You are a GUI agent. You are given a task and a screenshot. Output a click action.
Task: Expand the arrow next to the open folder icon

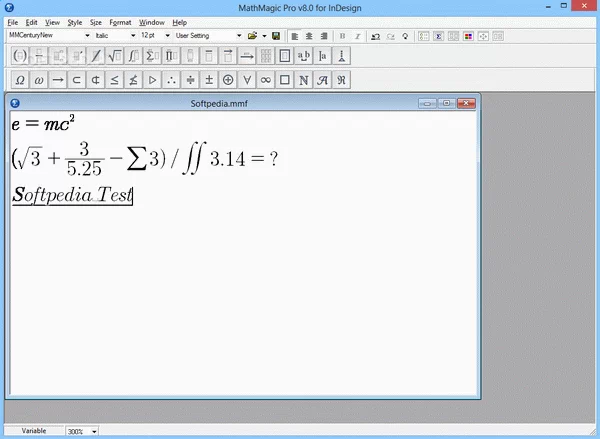click(x=264, y=36)
